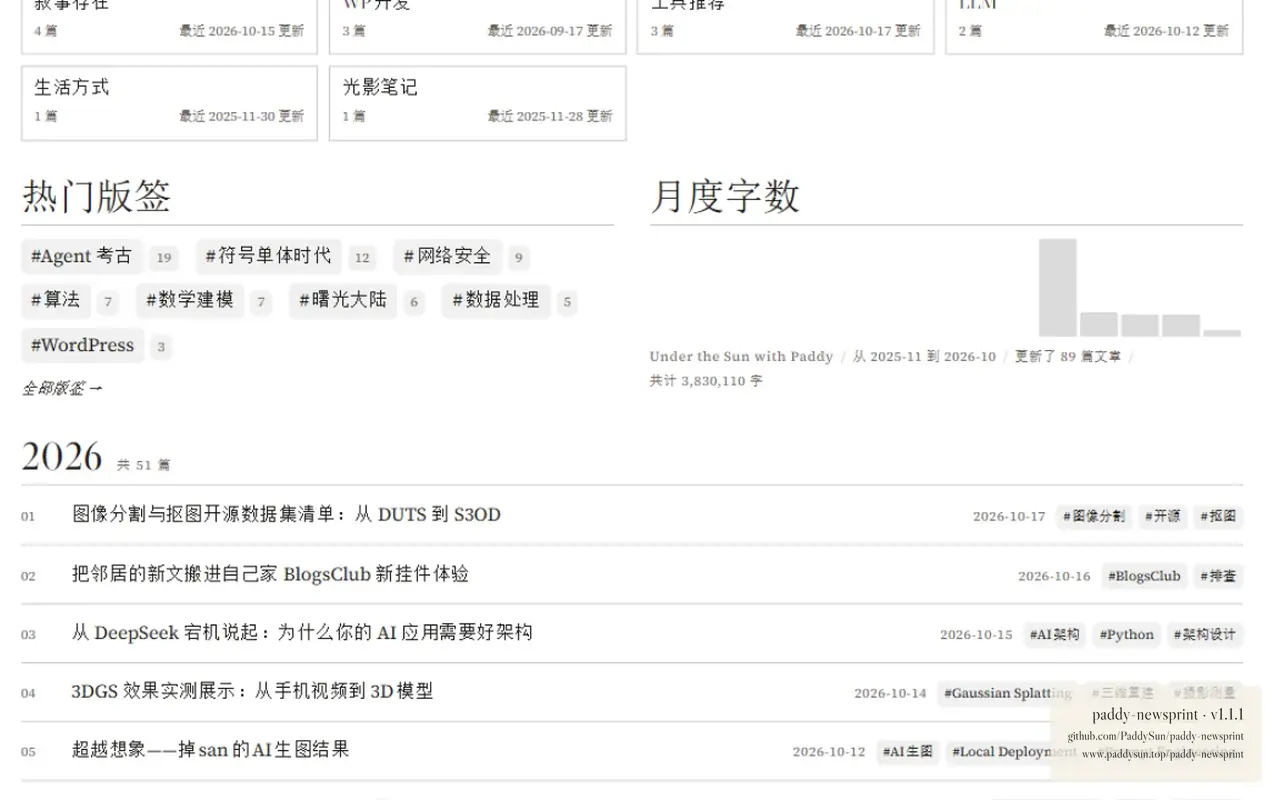Select the #AI生图 article tag

pos(908,752)
